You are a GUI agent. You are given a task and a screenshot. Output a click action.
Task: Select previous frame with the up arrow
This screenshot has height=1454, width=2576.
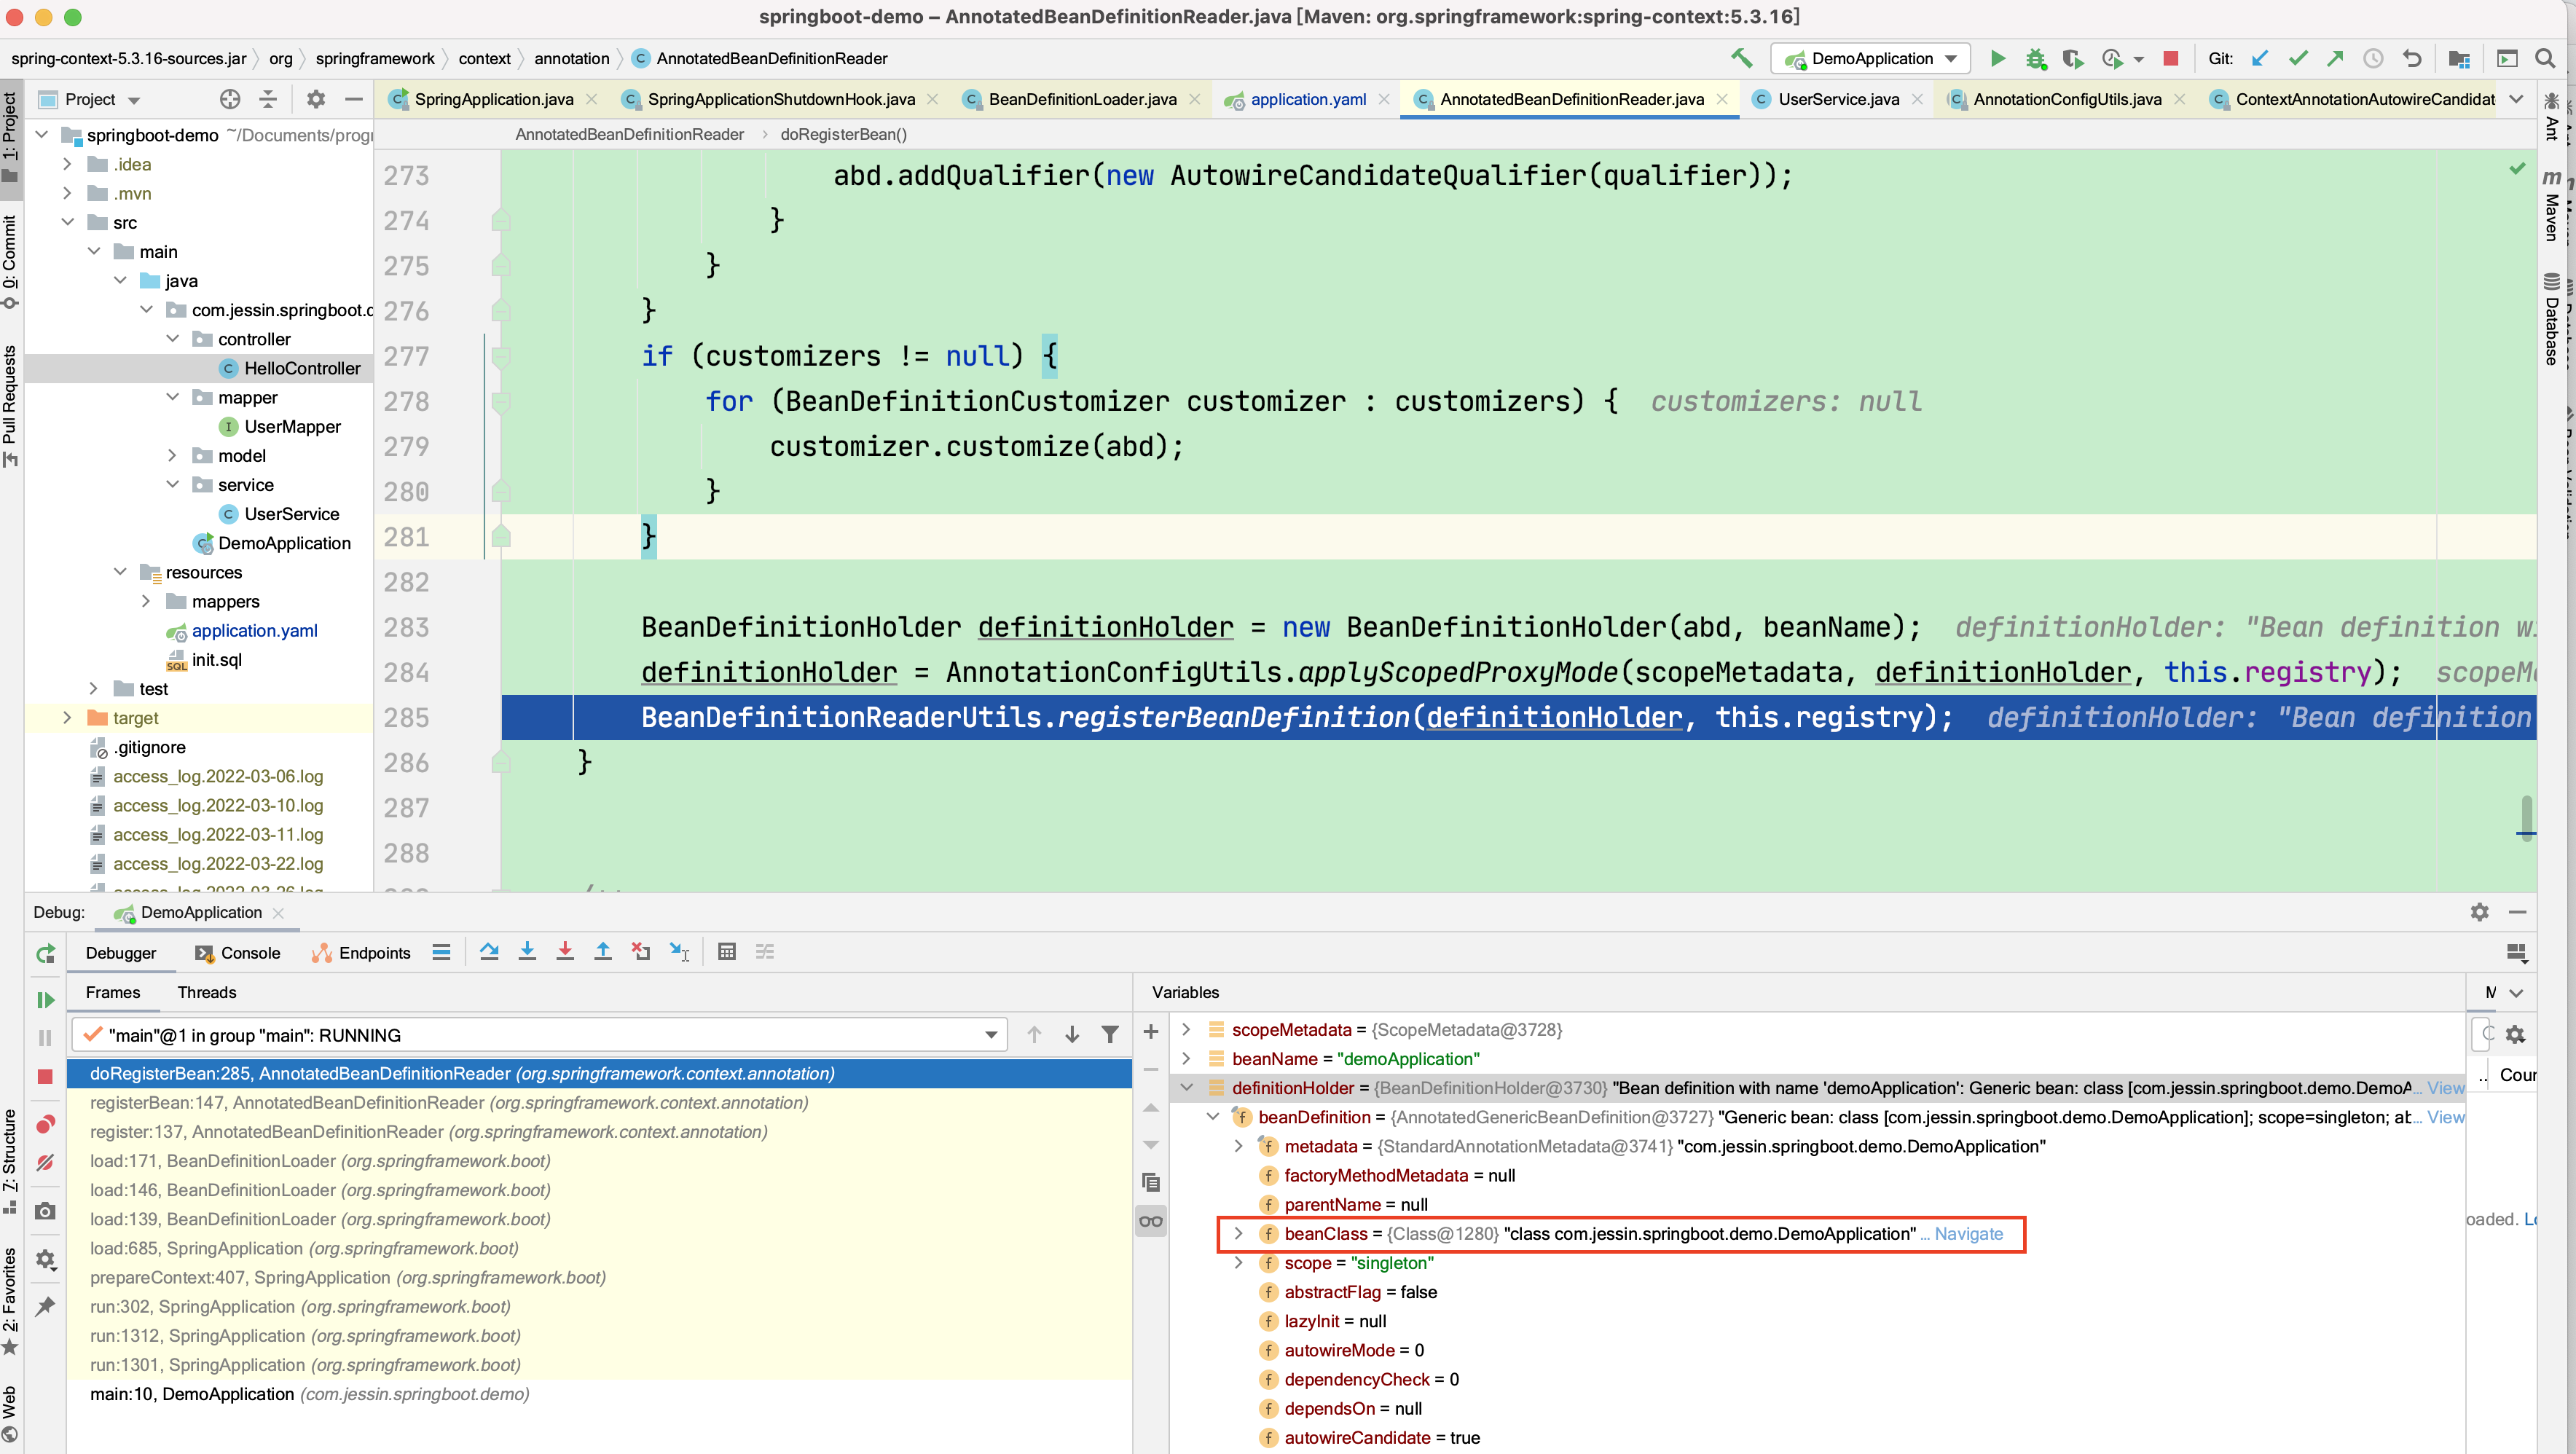point(1034,1035)
